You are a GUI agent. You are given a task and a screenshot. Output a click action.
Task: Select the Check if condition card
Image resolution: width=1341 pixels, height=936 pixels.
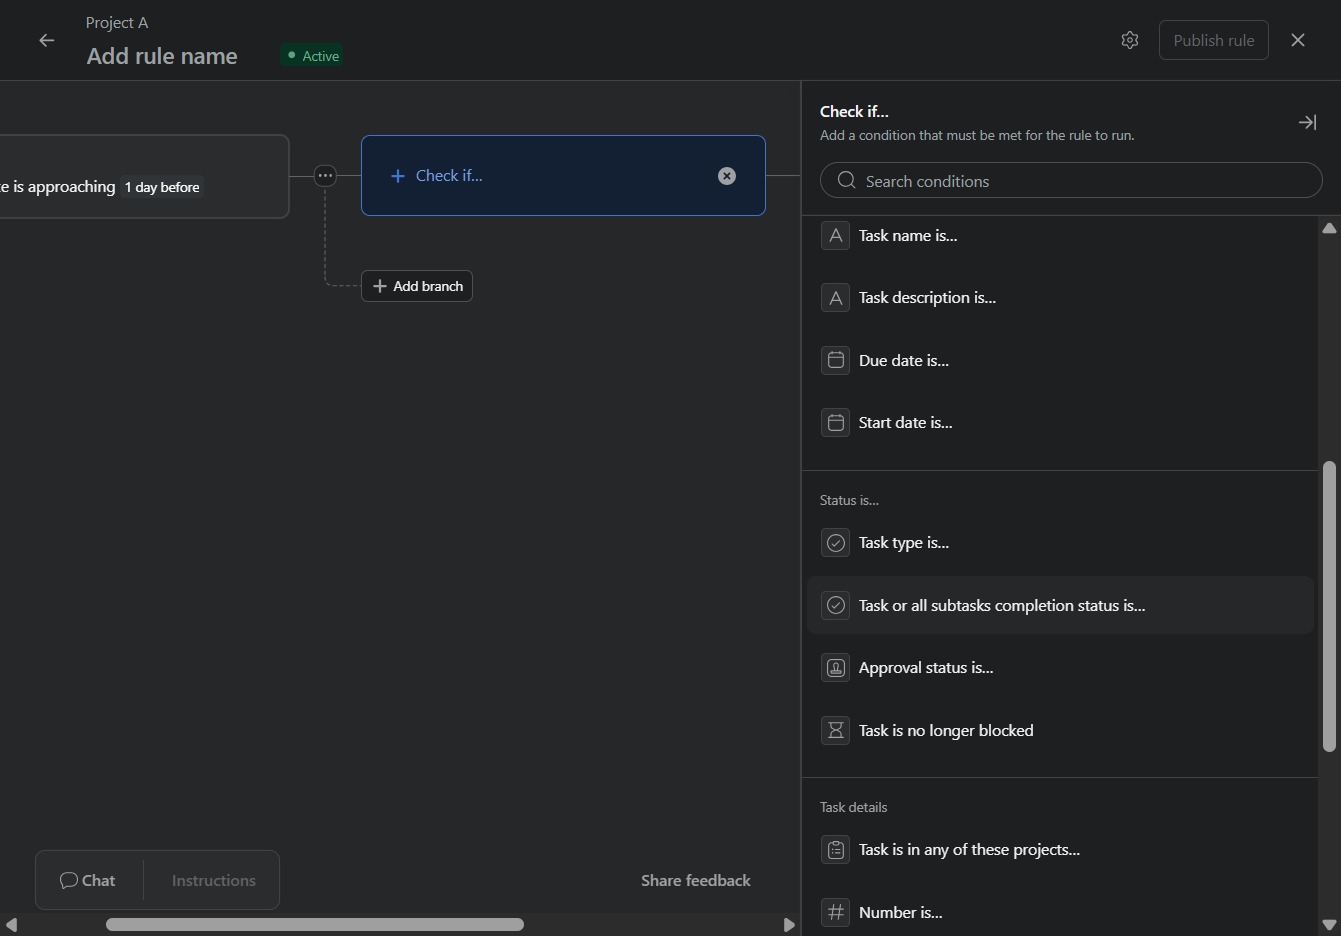pyautogui.click(x=563, y=175)
